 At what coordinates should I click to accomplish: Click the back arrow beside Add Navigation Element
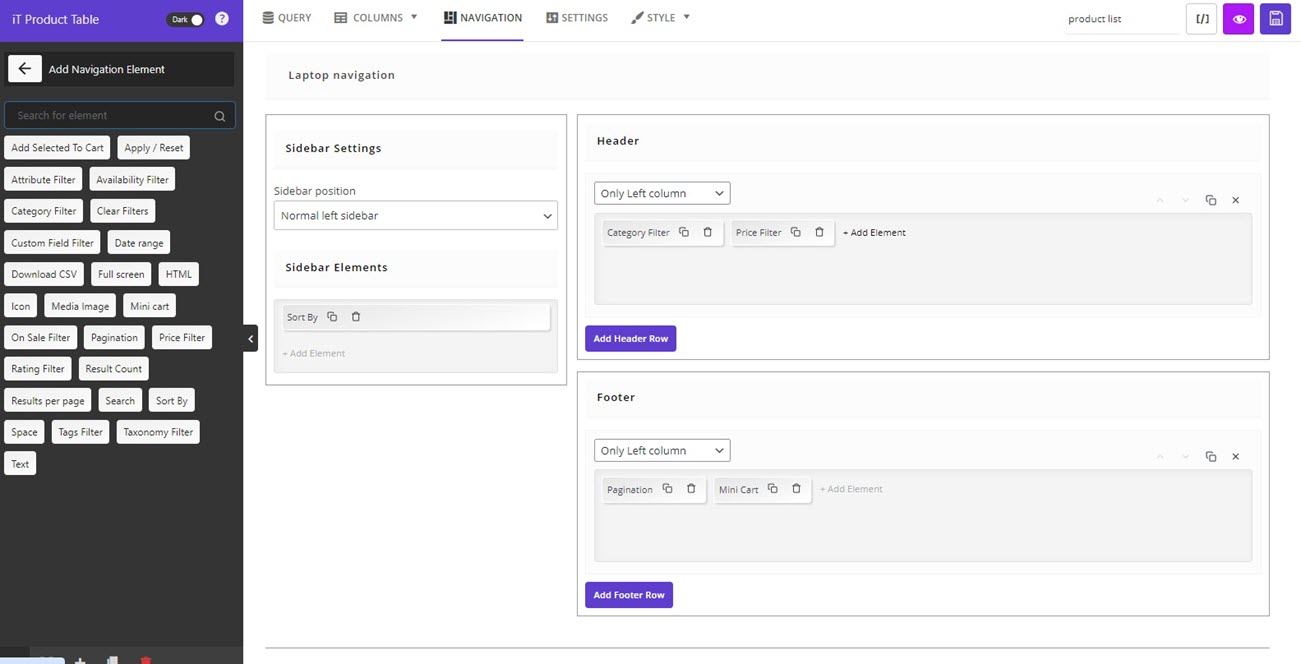tap(24, 69)
